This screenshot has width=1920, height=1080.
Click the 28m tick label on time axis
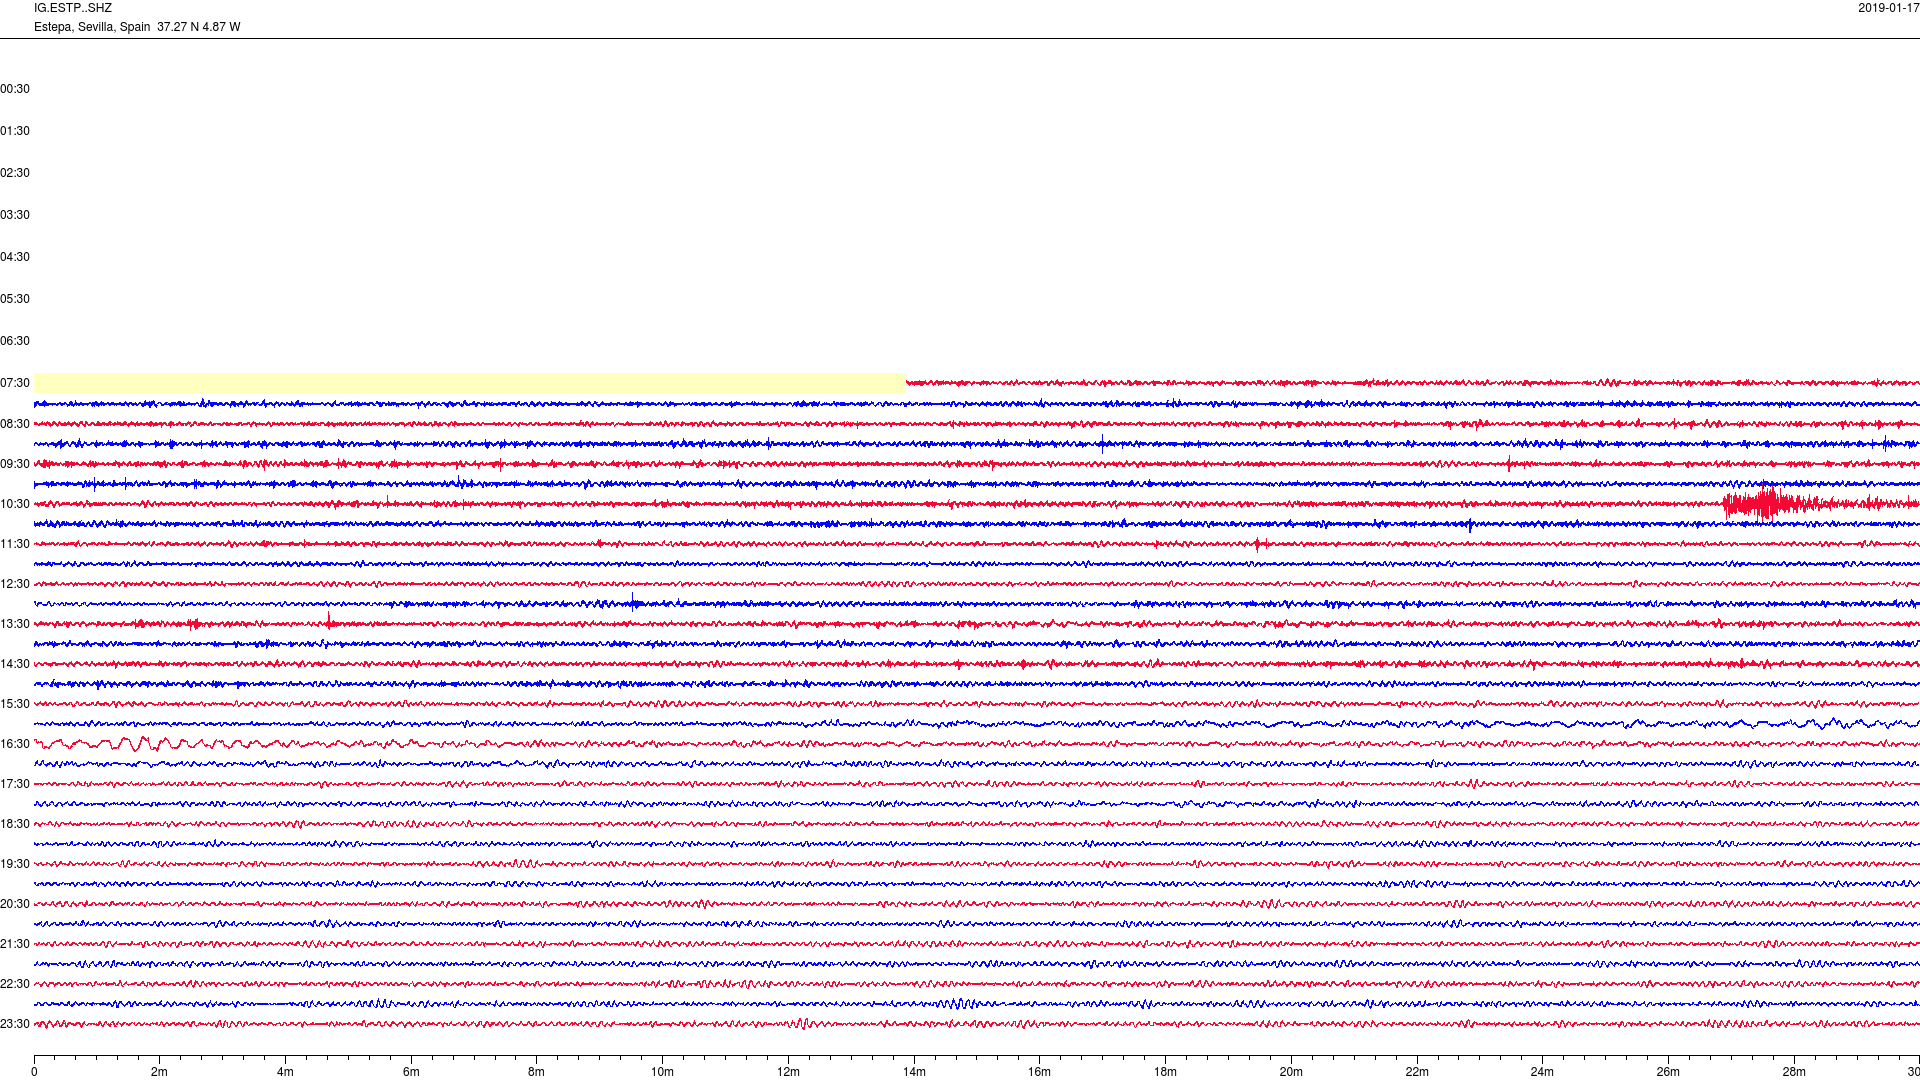[1794, 1072]
